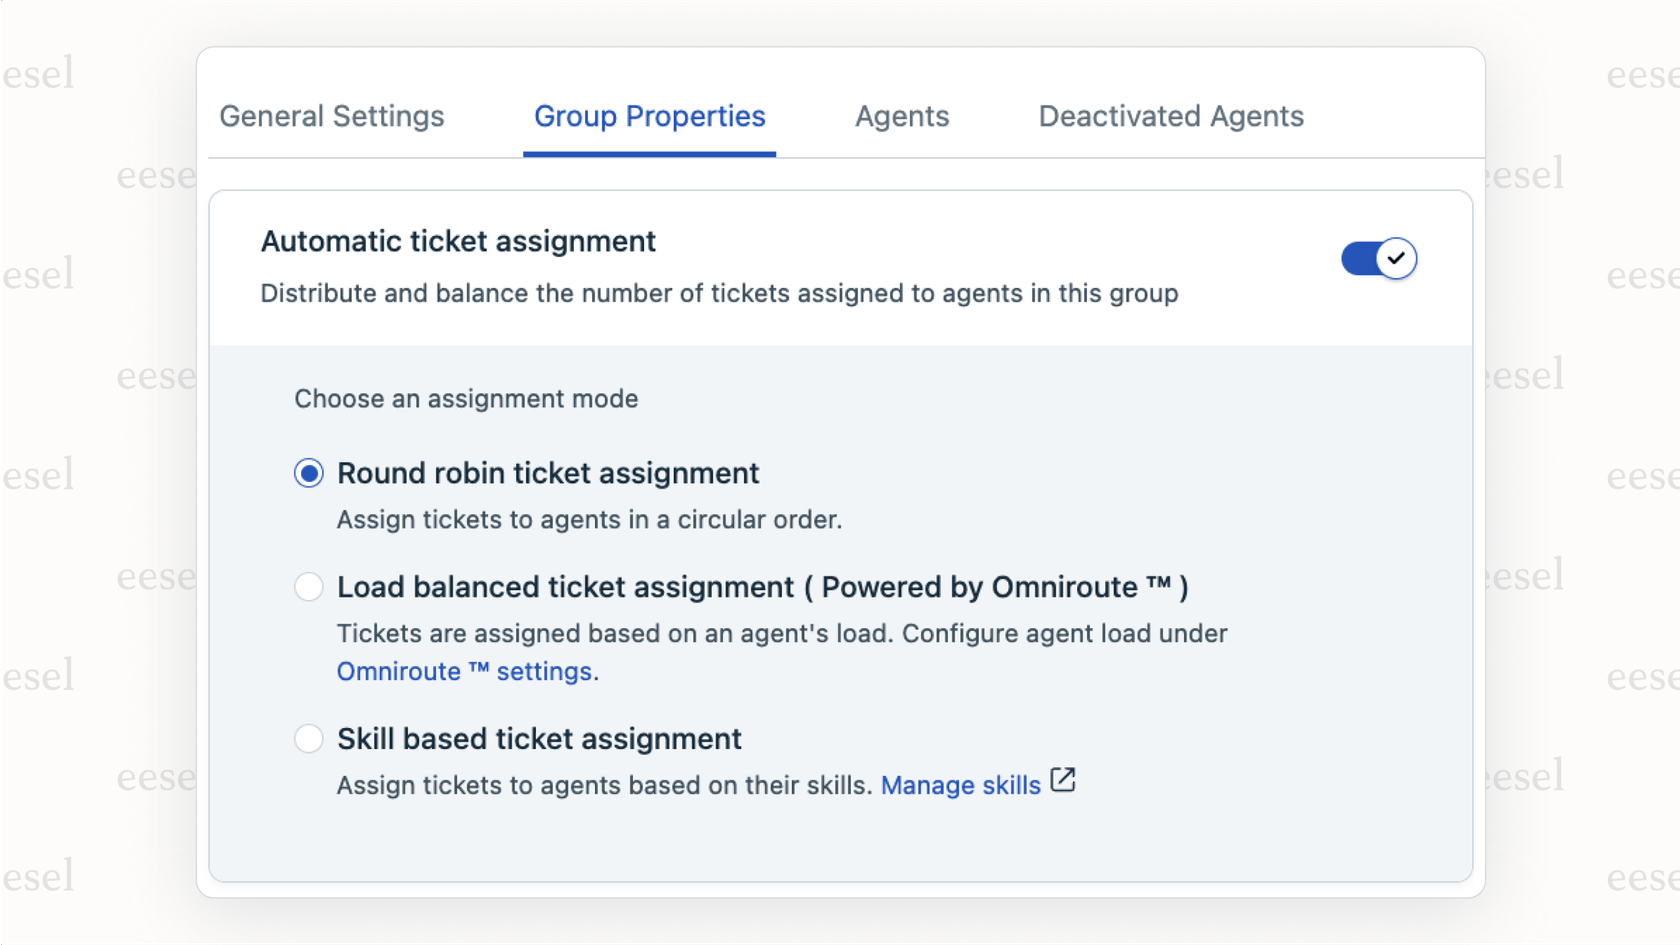Click the Automatic ticket assignment heading

point(458,241)
